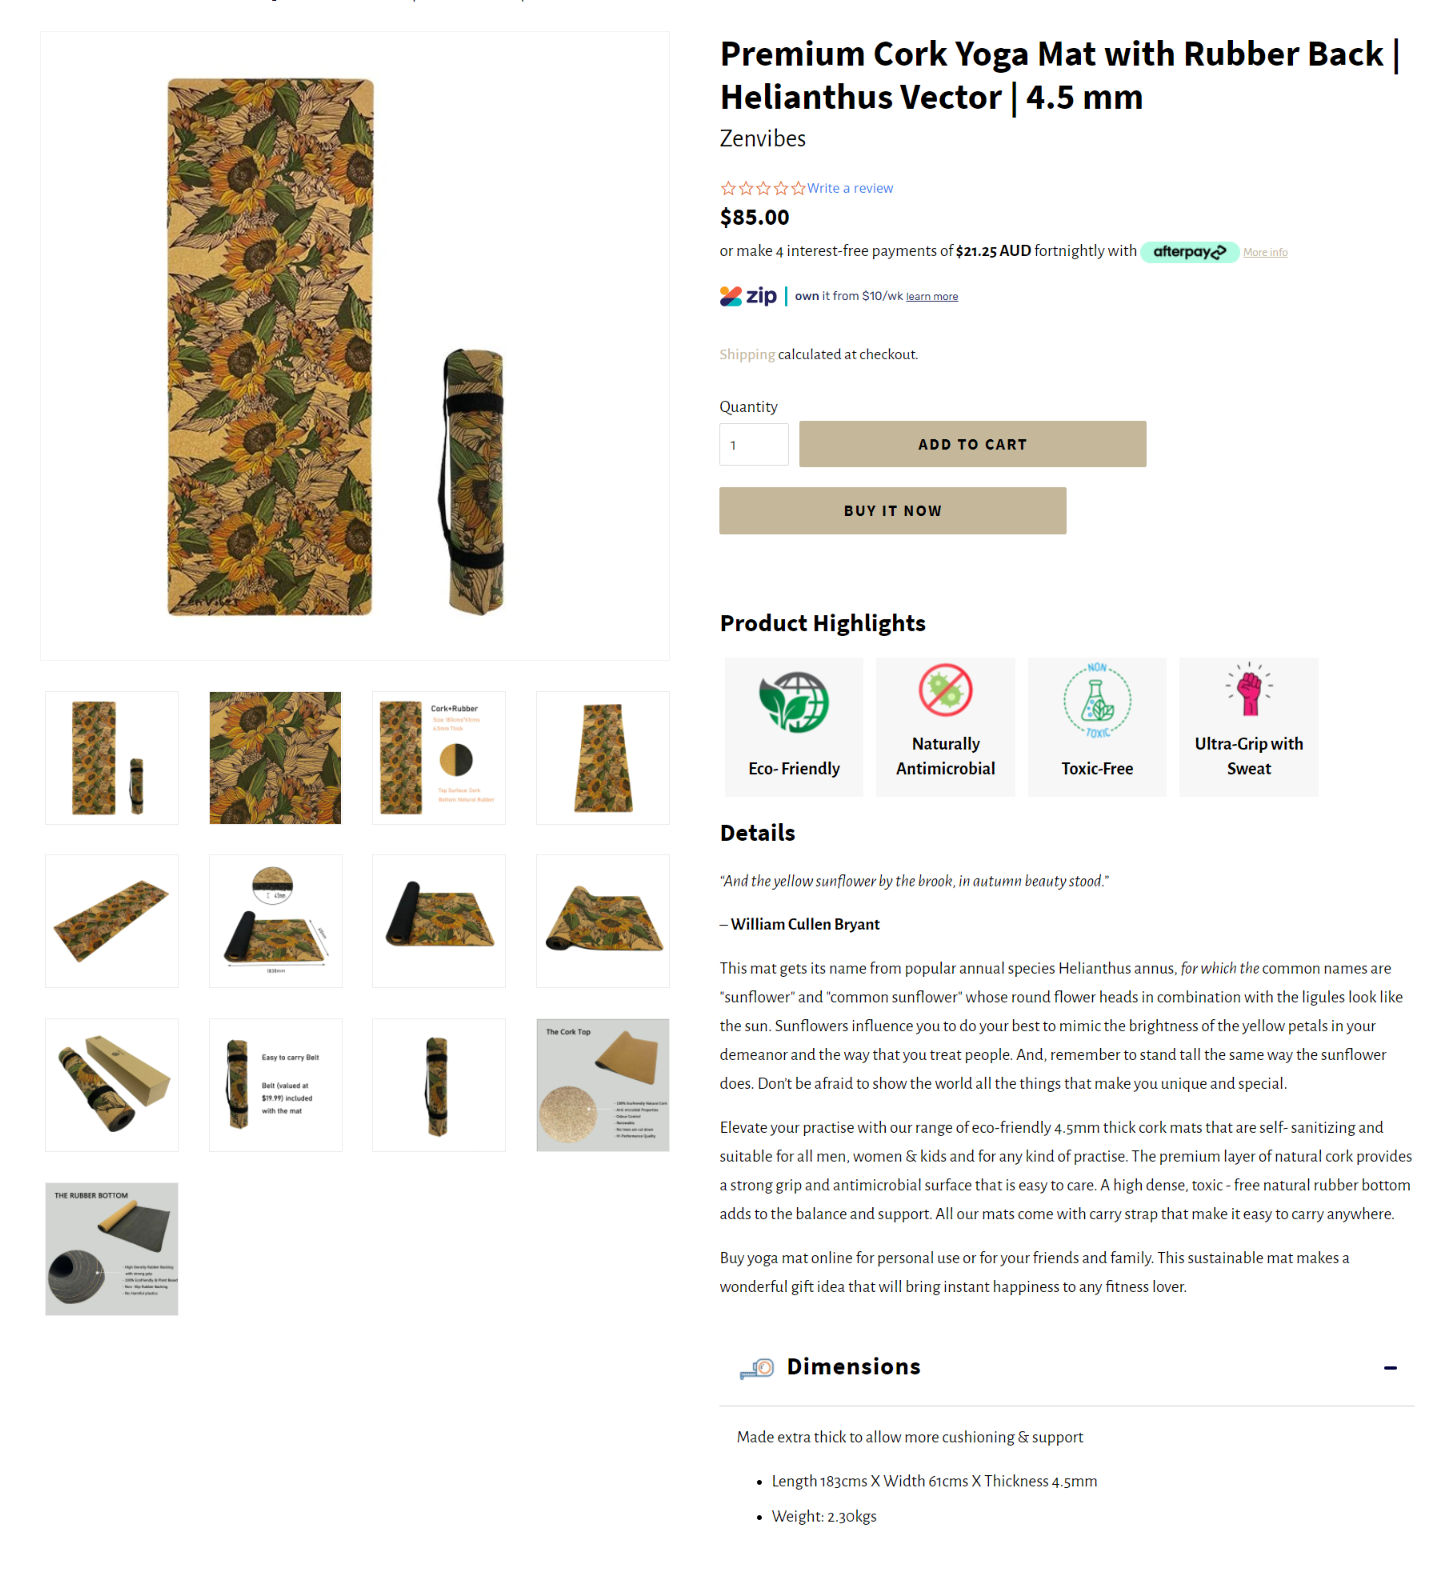Screen dimensions: 1435x1572
Task: Click the Naturally Antimicrobial germ icon
Action: [x=945, y=690]
